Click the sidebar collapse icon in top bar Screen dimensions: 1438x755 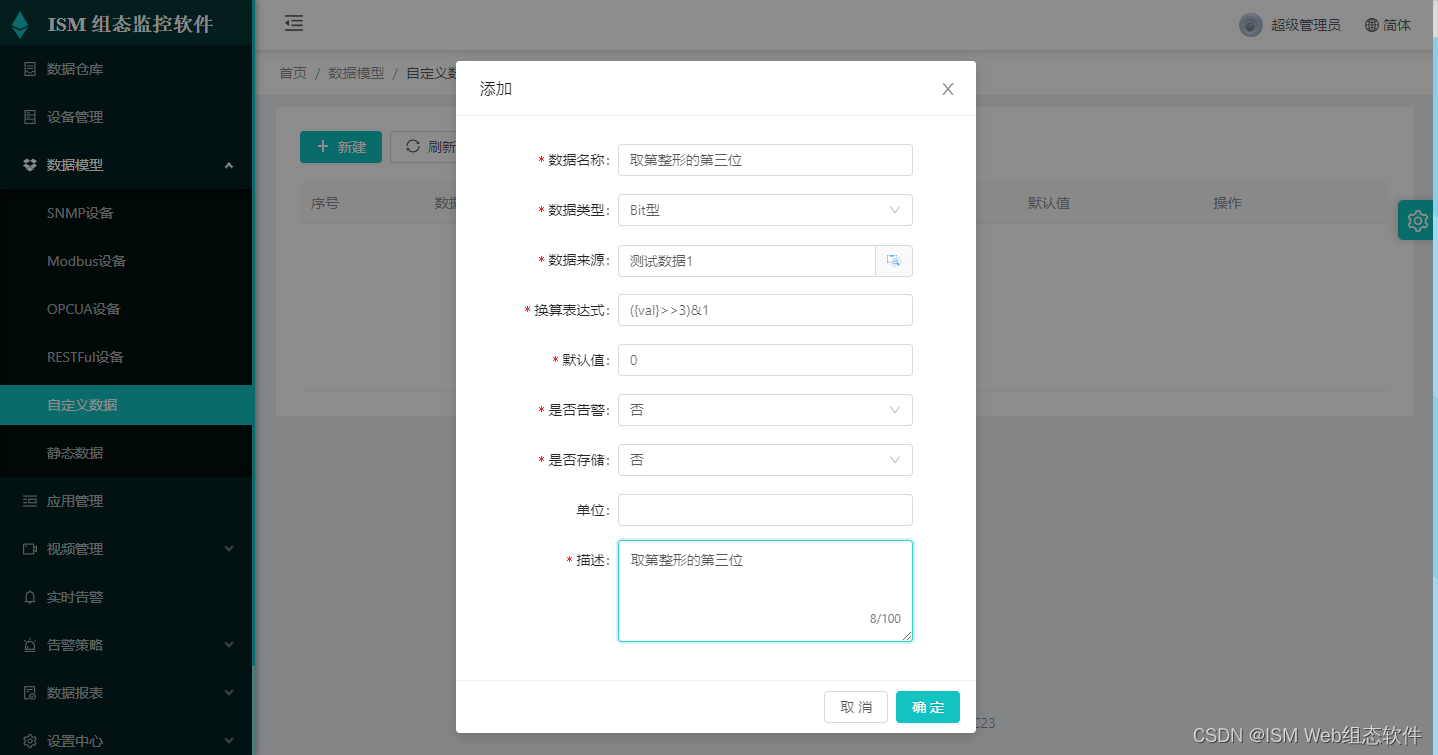(293, 22)
